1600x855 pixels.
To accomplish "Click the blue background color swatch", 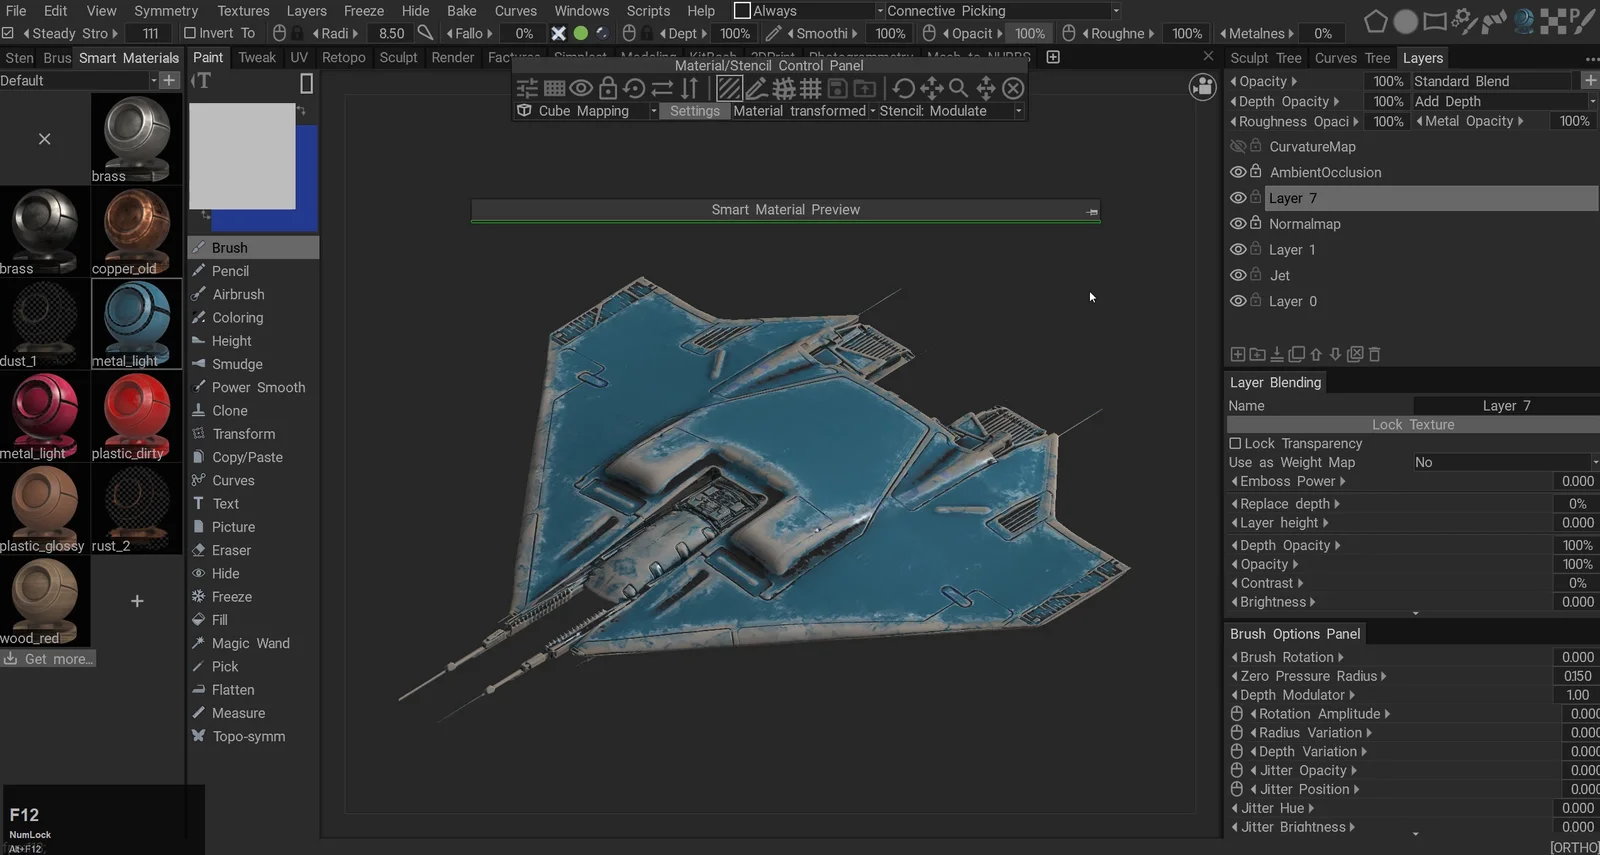I will click(x=307, y=178).
